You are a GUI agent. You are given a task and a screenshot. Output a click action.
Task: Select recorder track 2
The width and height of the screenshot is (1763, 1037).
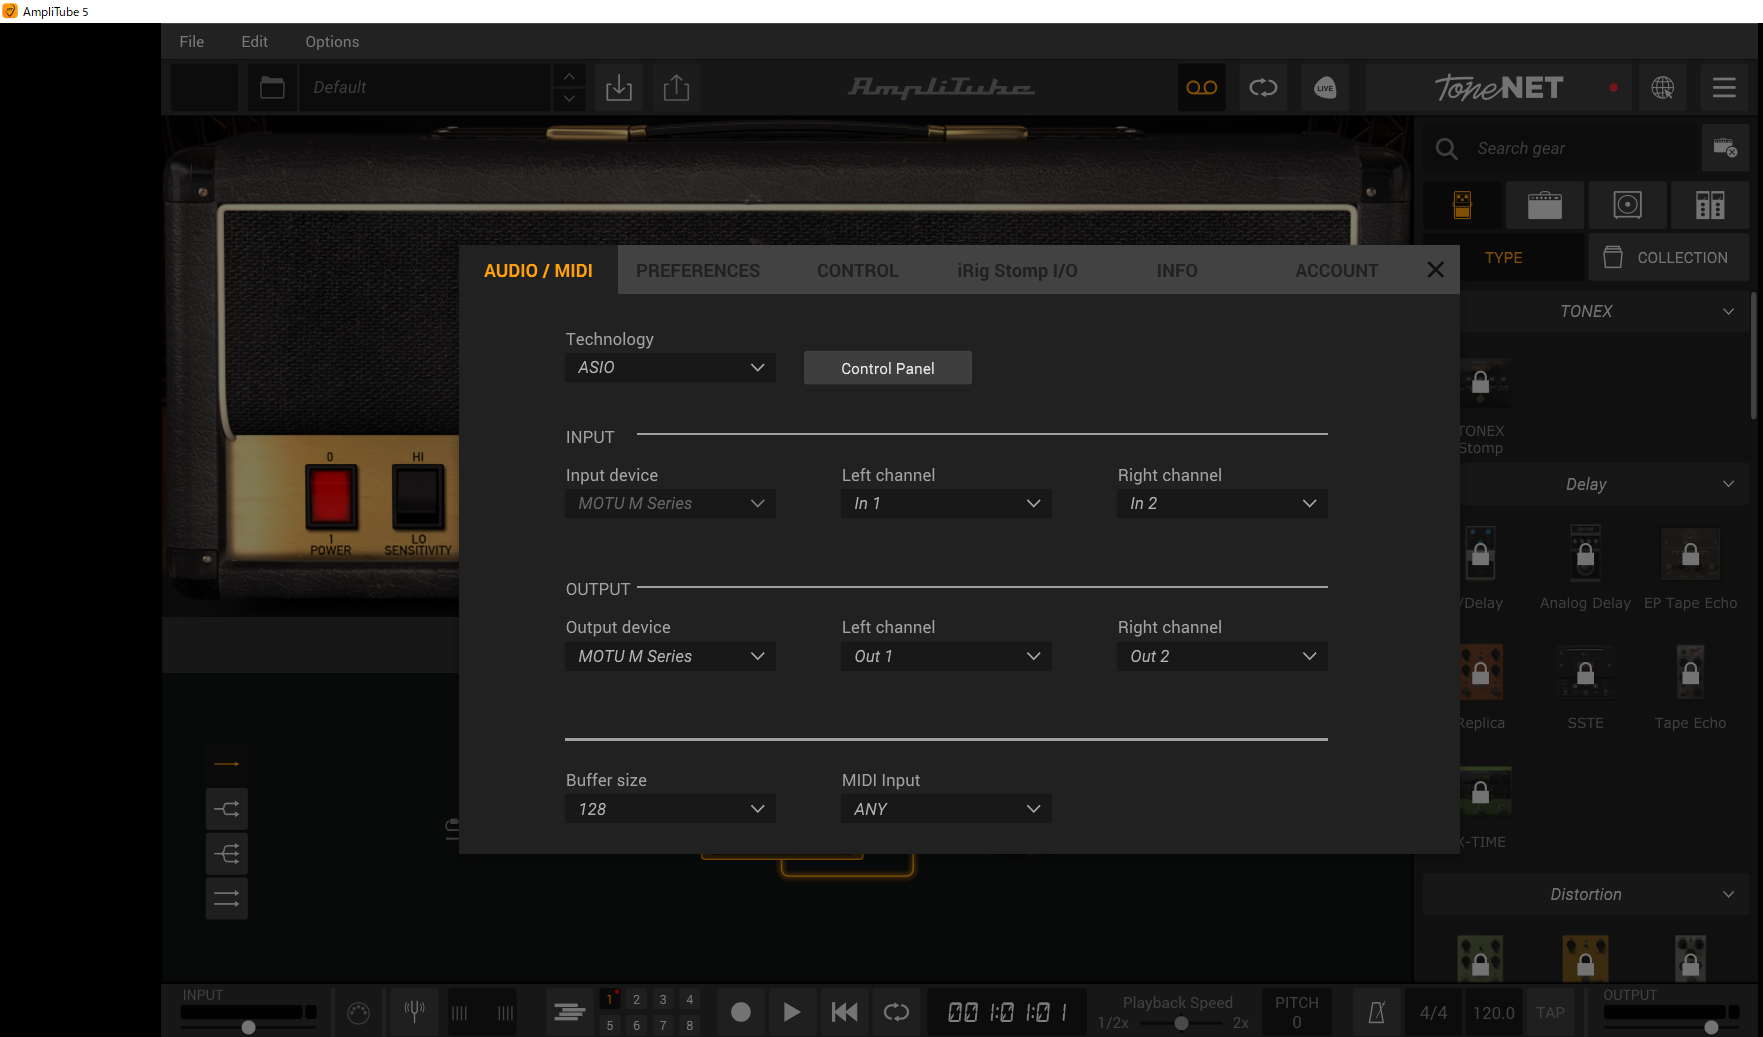[x=636, y=999]
